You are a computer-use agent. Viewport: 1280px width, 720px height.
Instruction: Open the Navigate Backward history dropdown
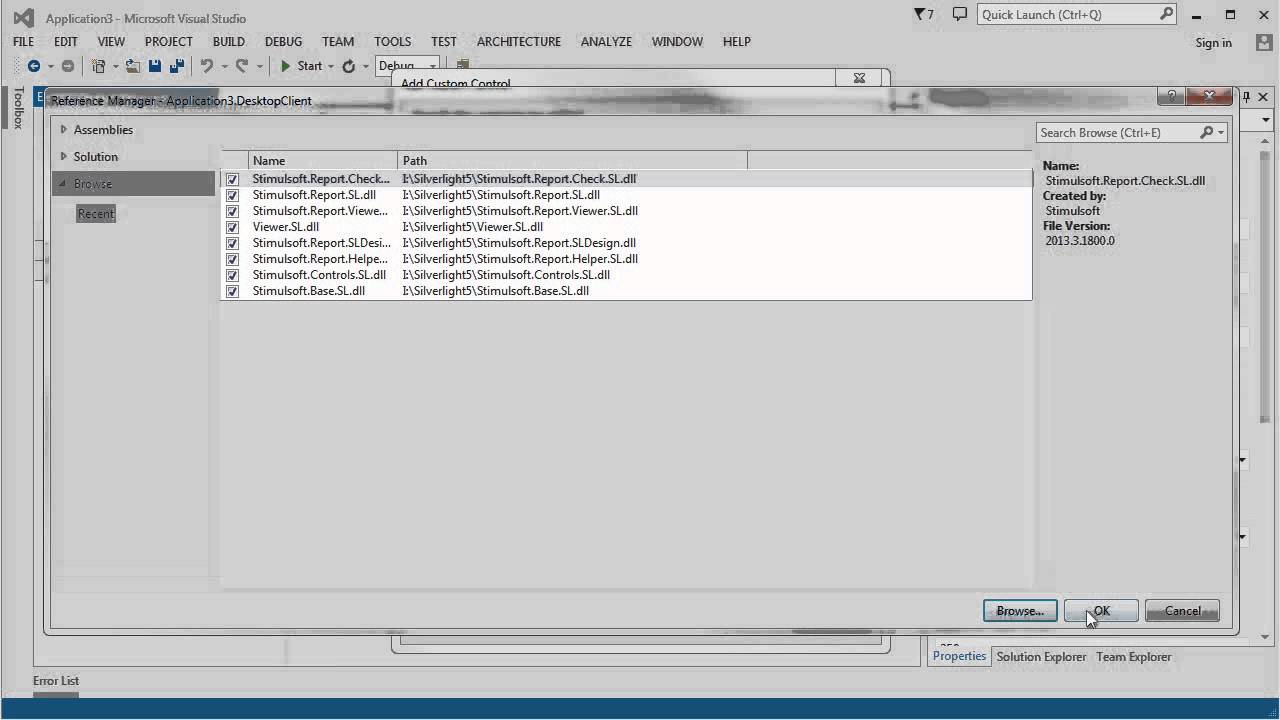(x=50, y=66)
